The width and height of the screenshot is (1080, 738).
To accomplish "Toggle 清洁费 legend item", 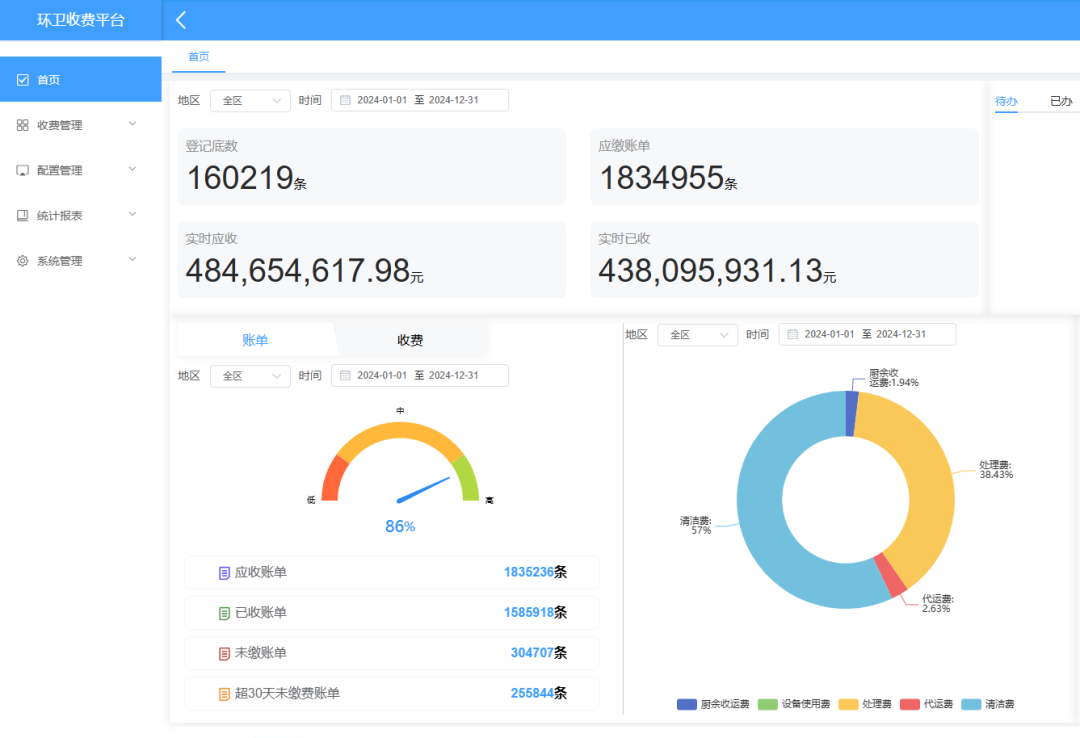I will (x=988, y=704).
